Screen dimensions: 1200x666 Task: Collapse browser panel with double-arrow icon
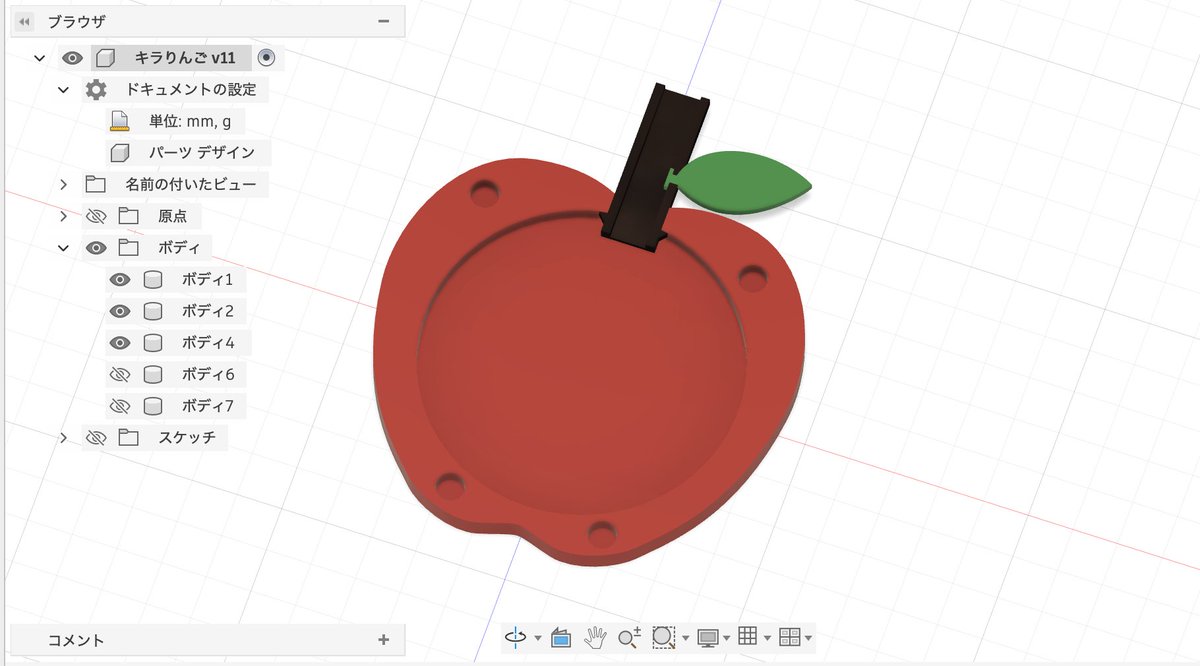point(25,21)
